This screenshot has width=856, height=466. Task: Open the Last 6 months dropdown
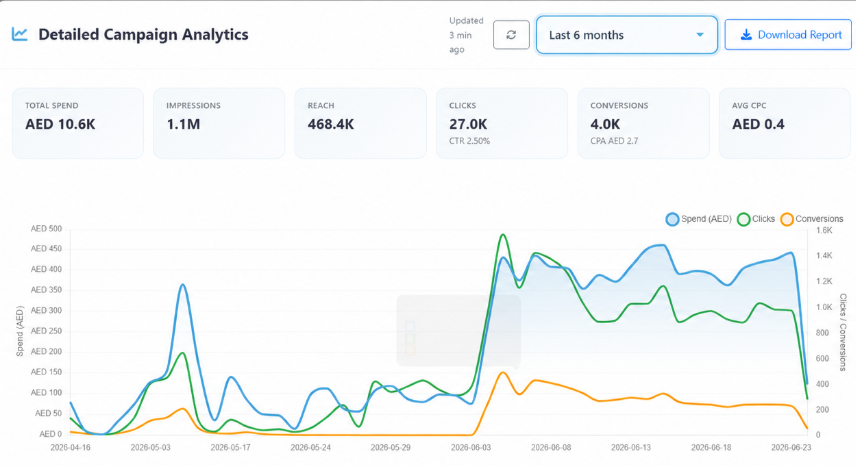(627, 35)
